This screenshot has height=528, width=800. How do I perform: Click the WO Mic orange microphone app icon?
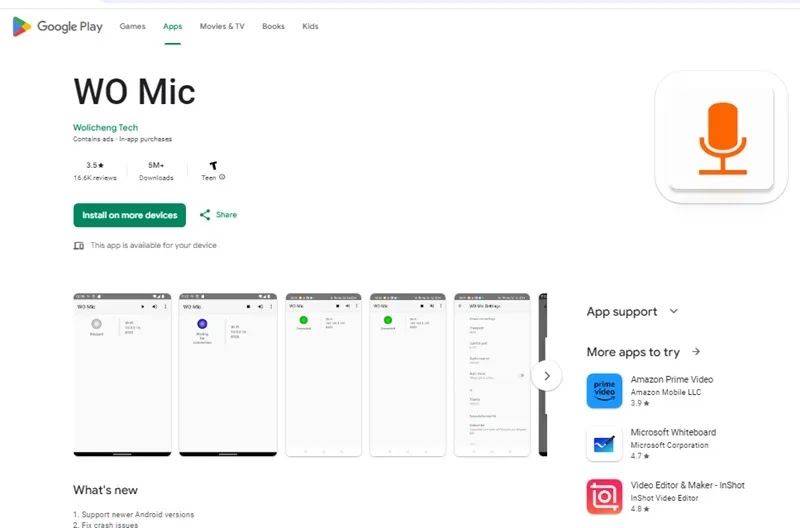coord(721,138)
